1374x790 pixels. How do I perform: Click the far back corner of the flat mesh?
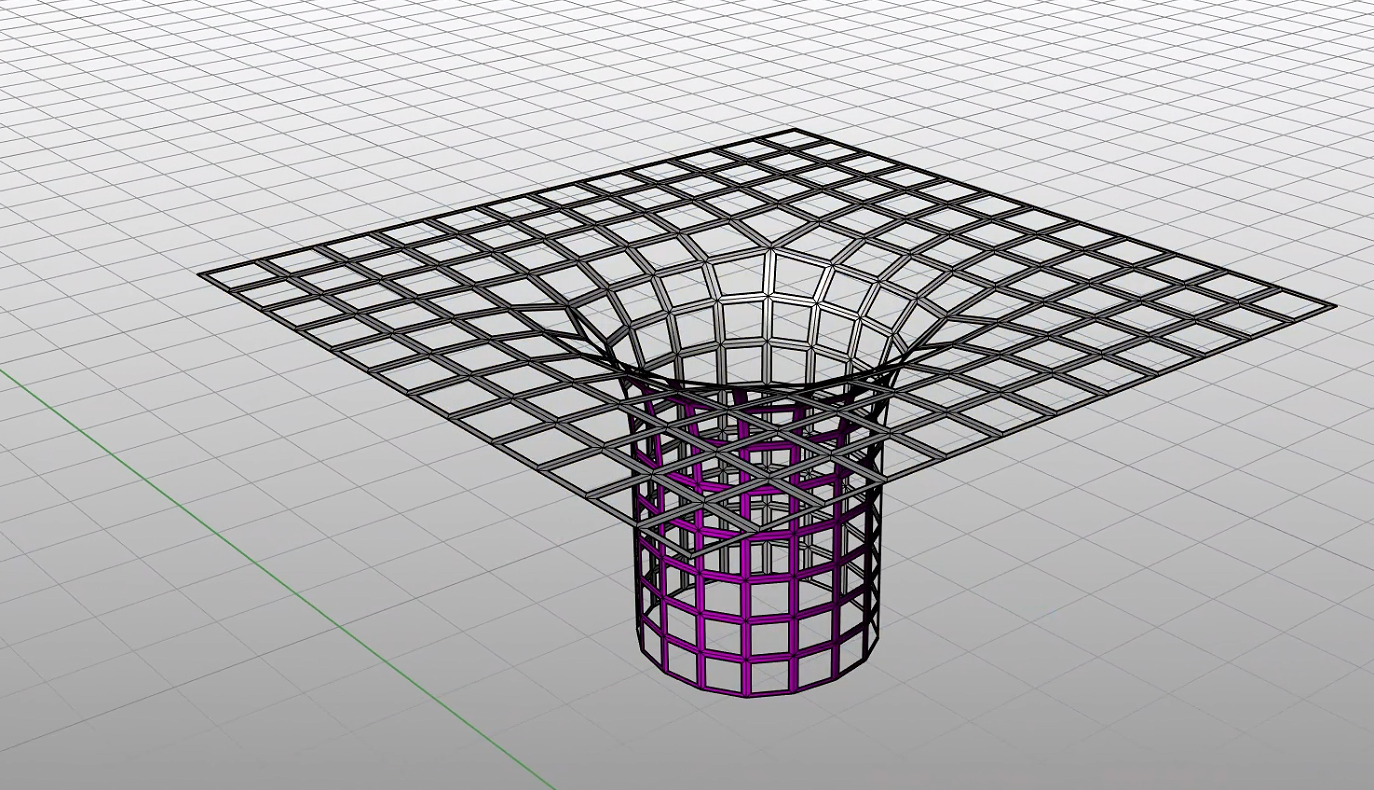[792, 130]
